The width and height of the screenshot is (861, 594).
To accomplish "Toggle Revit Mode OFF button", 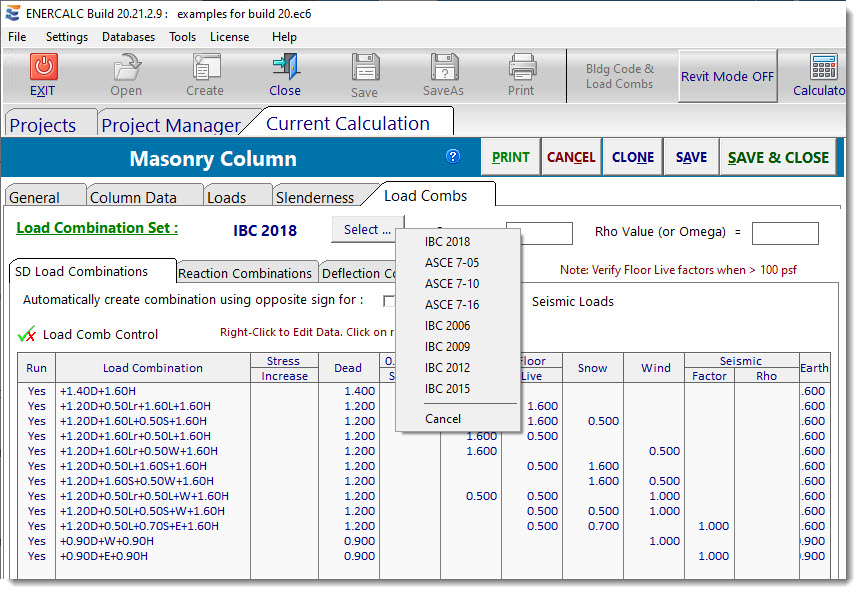I will coord(727,76).
